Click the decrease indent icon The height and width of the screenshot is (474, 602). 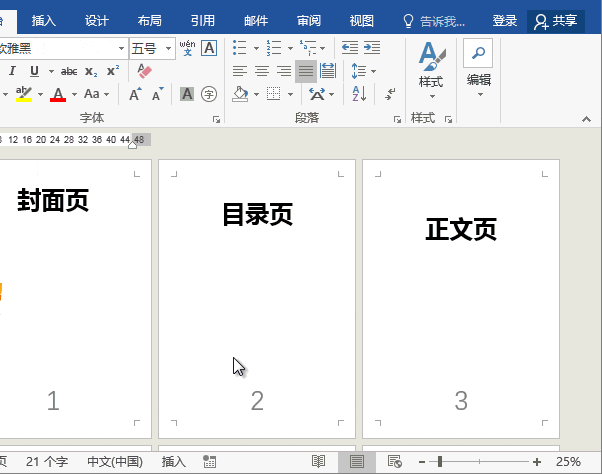click(349, 47)
